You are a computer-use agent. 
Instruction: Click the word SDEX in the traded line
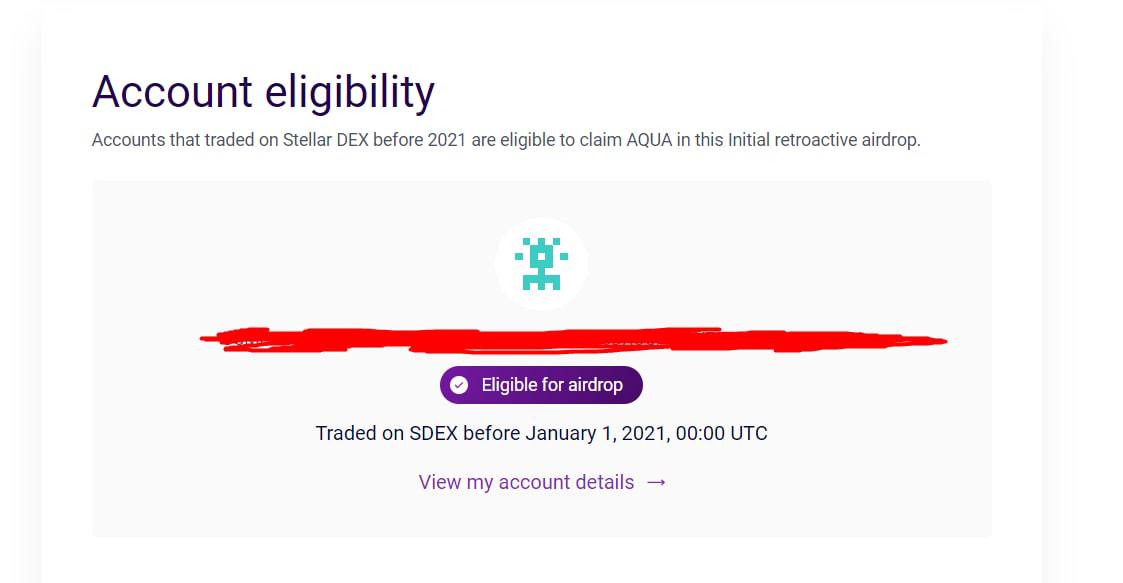click(433, 433)
